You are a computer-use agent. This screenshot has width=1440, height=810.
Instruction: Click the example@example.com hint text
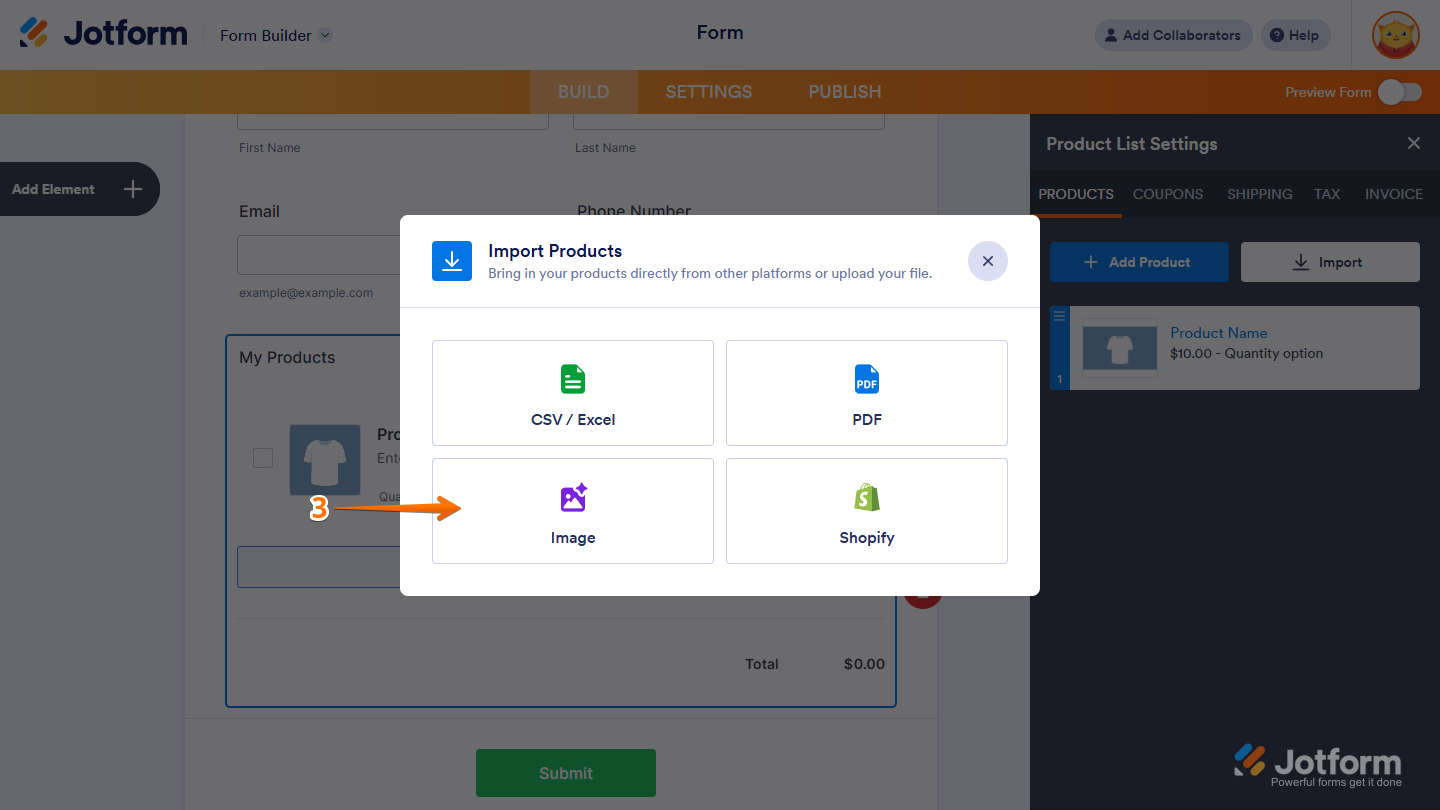306,293
